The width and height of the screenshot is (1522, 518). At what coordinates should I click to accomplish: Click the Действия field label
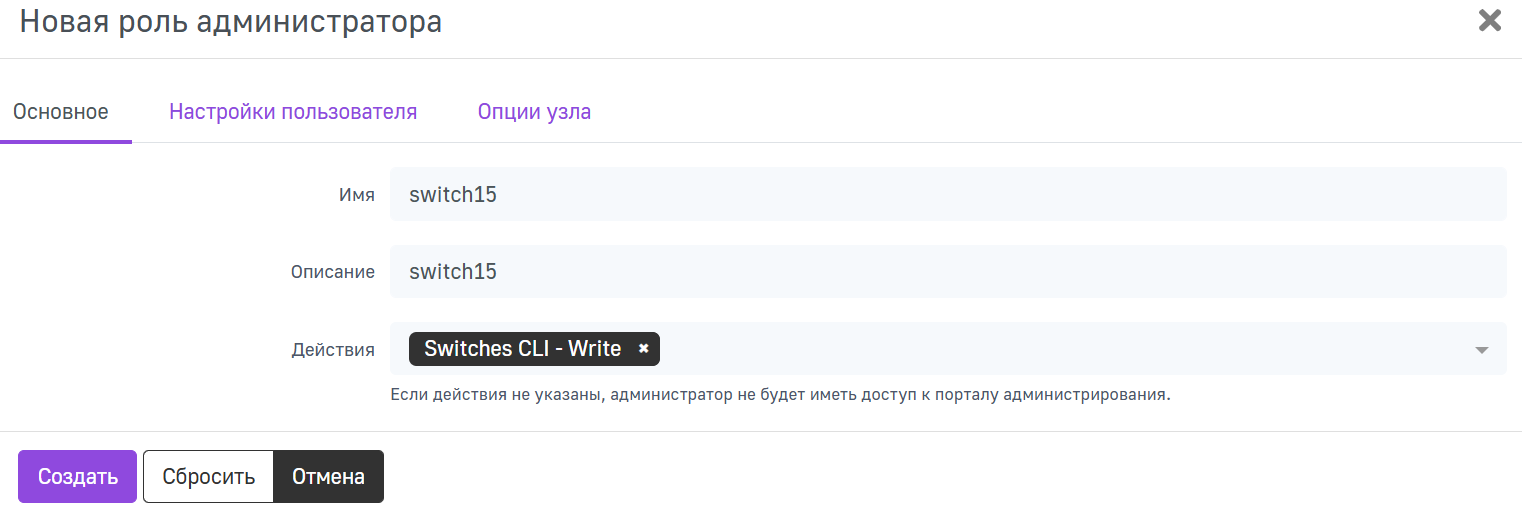(x=333, y=350)
